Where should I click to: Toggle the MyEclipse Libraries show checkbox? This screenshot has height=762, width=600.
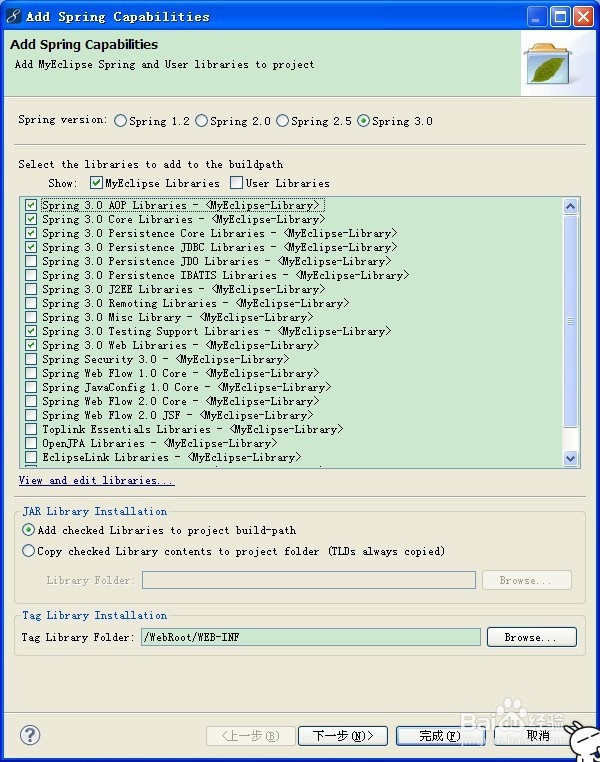click(x=96, y=183)
